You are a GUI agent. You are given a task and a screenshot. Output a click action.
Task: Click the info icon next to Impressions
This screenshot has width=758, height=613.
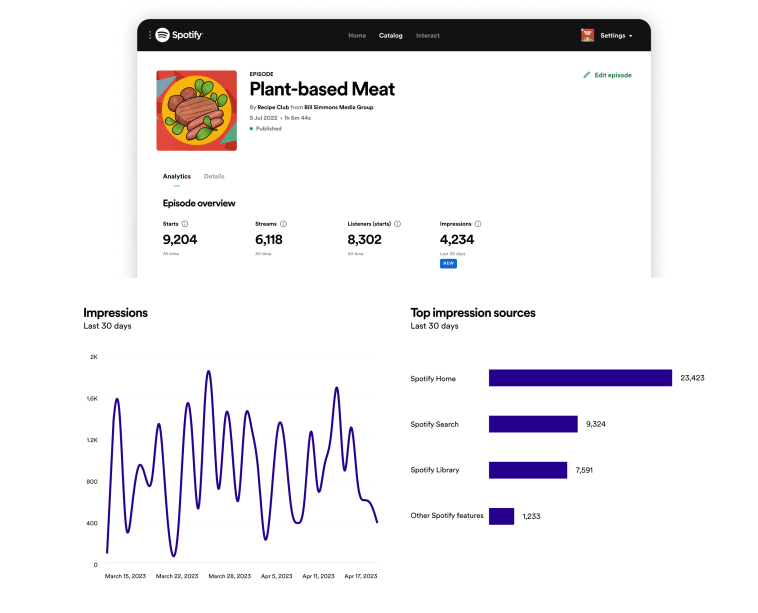478,224
